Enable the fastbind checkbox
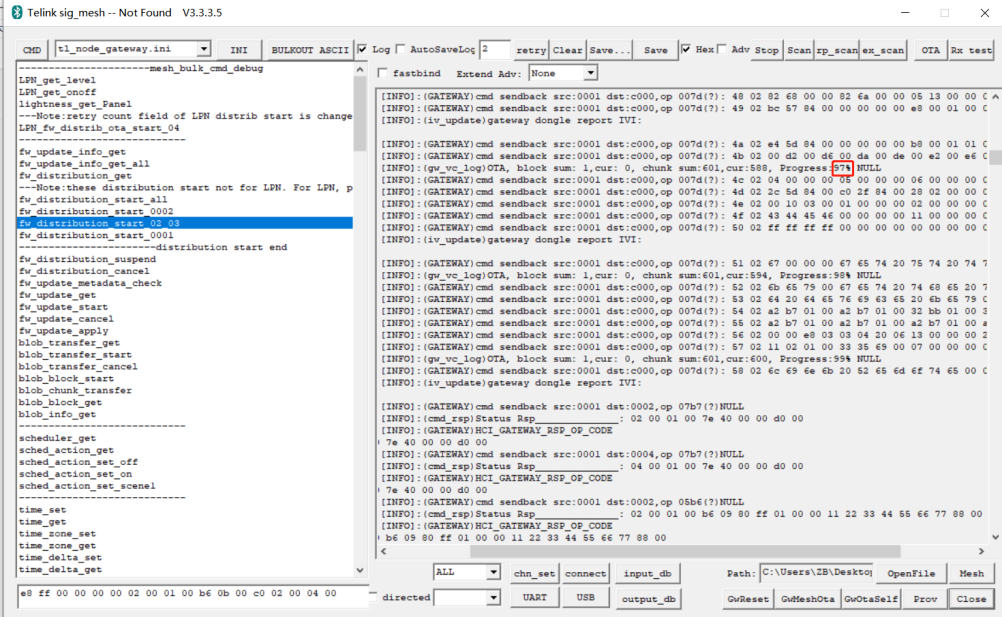 tap(383, 73)
